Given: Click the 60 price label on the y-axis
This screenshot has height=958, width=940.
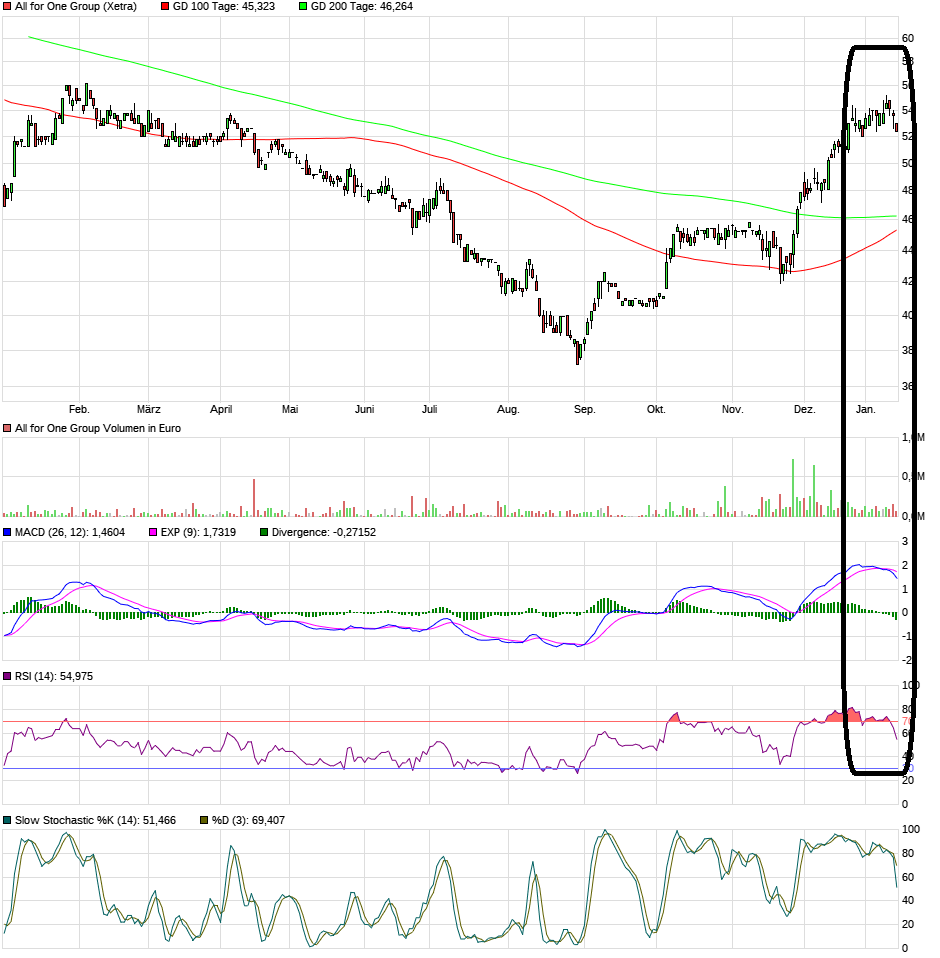Looking at the screenshot, I should point(908,38).
